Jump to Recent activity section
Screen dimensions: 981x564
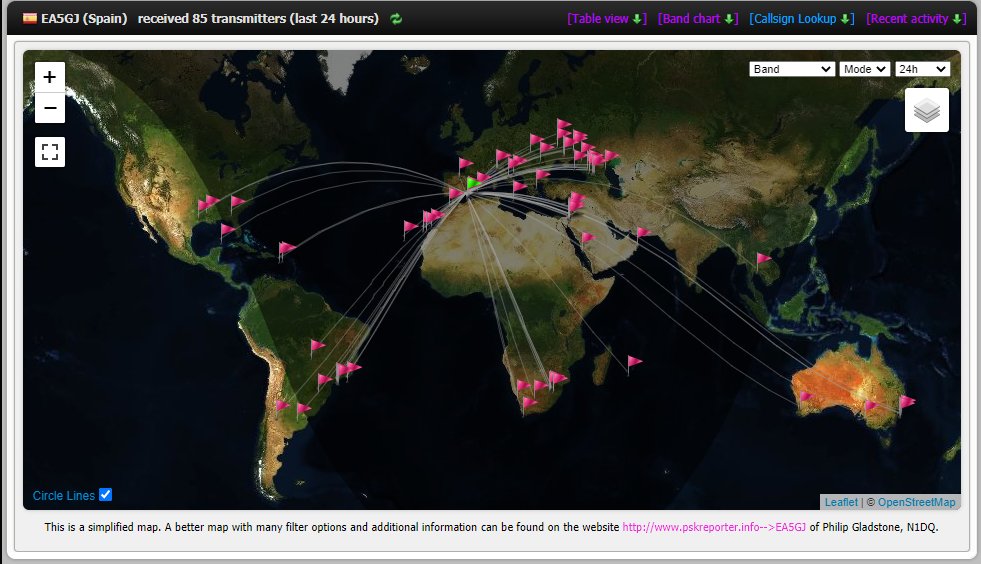916,19
